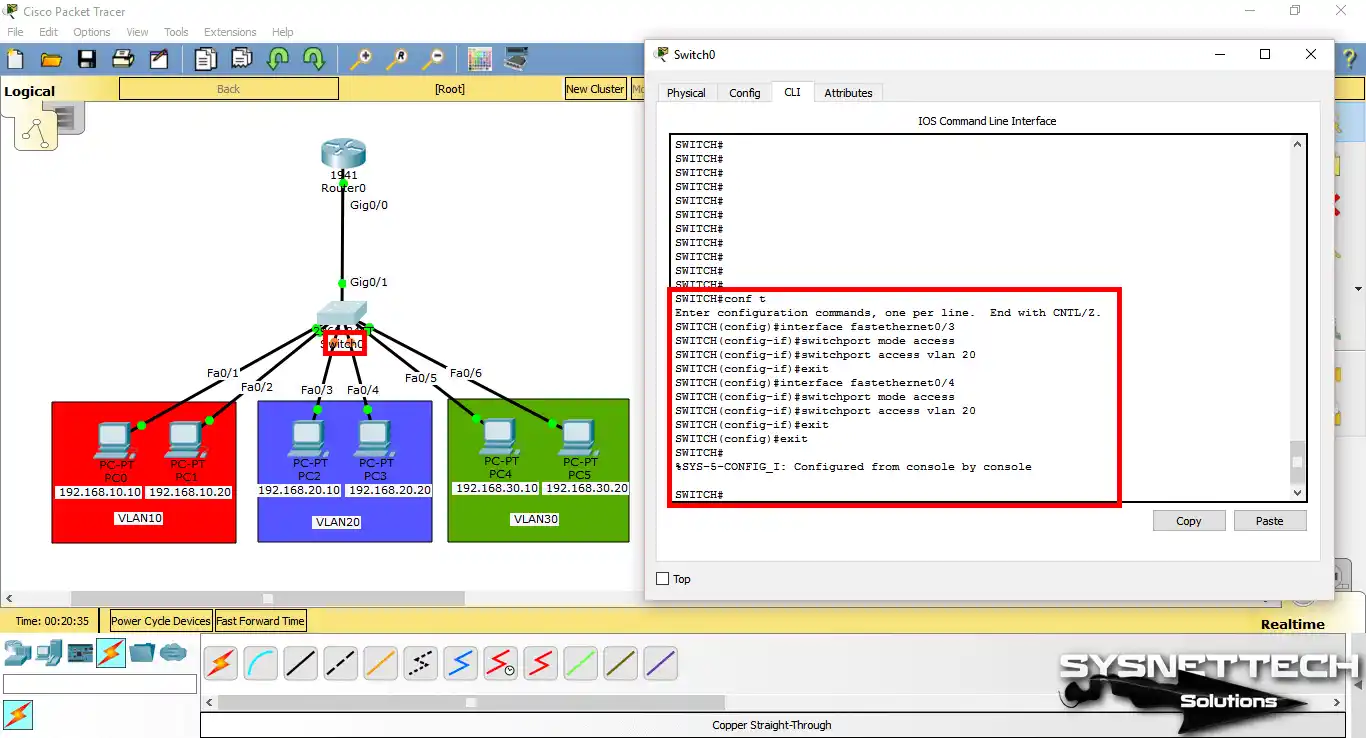Click the green Undo arrow
This screenshot has height=738, width=1366.
coord(277,58)
